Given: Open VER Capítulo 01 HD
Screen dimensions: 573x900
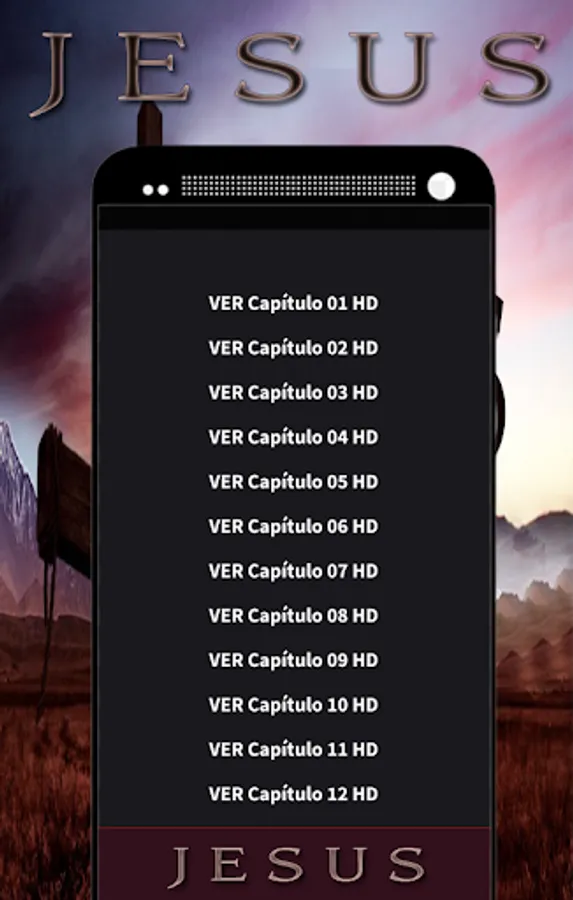Looking at the screenshot, I should tap(293, 304).
